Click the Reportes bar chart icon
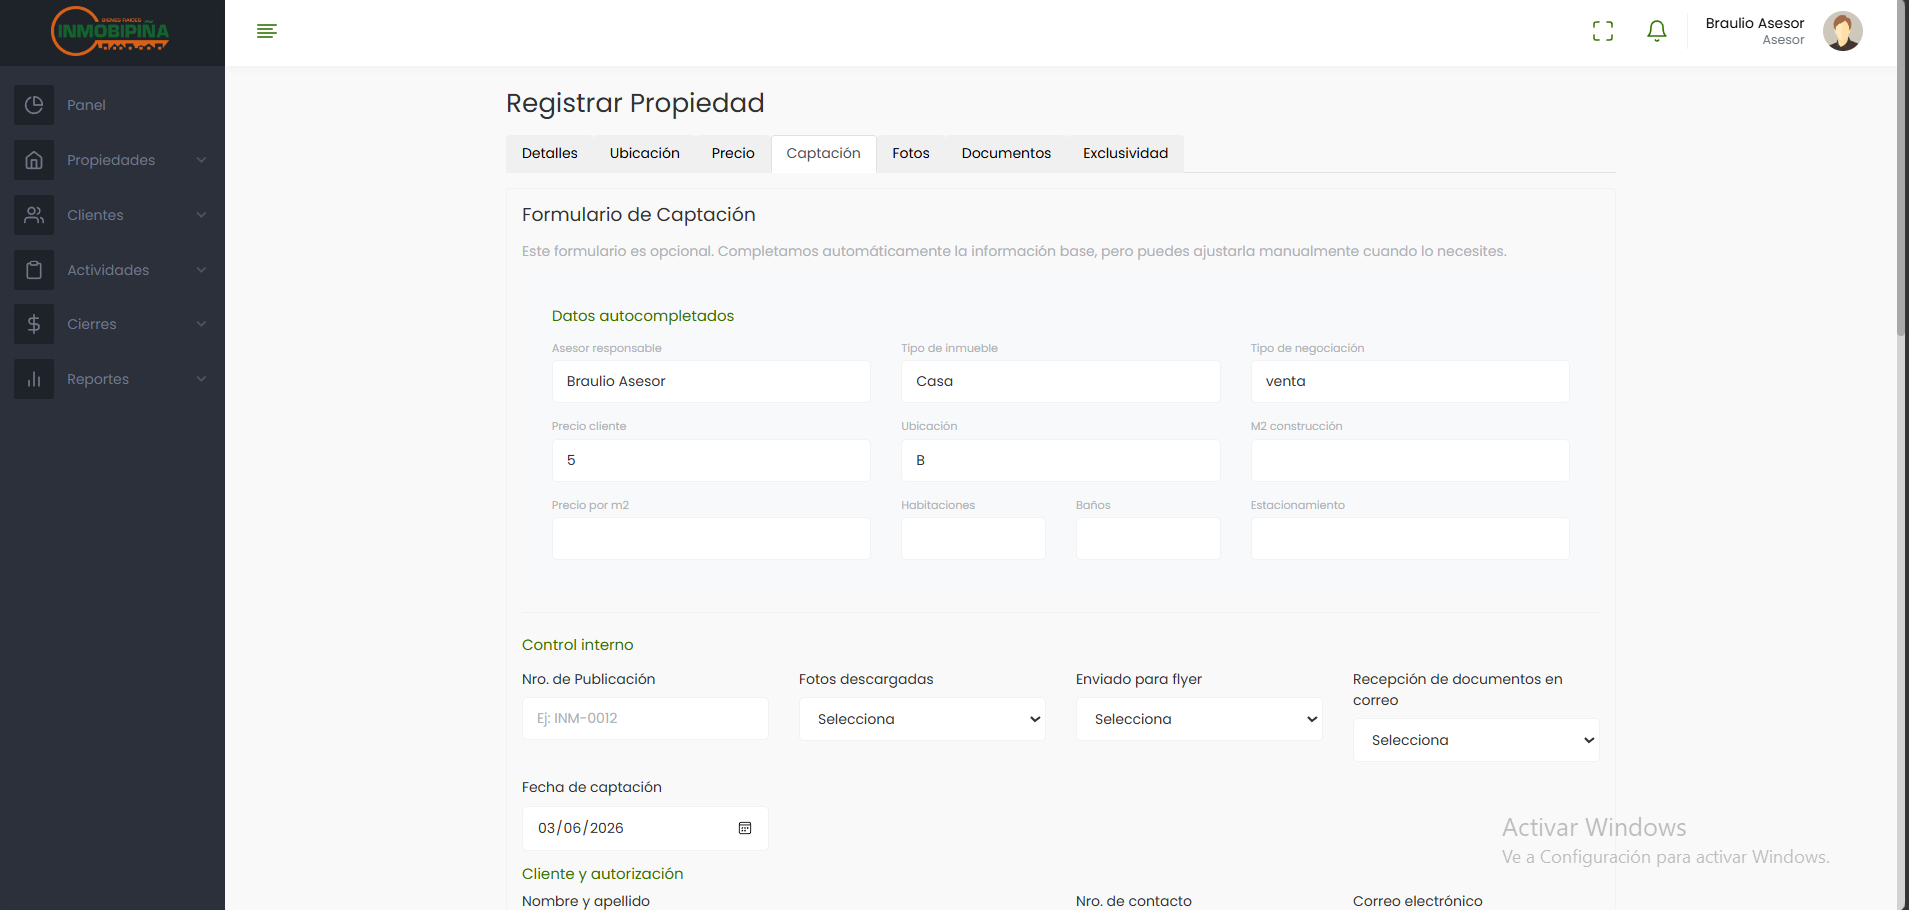 34,379
